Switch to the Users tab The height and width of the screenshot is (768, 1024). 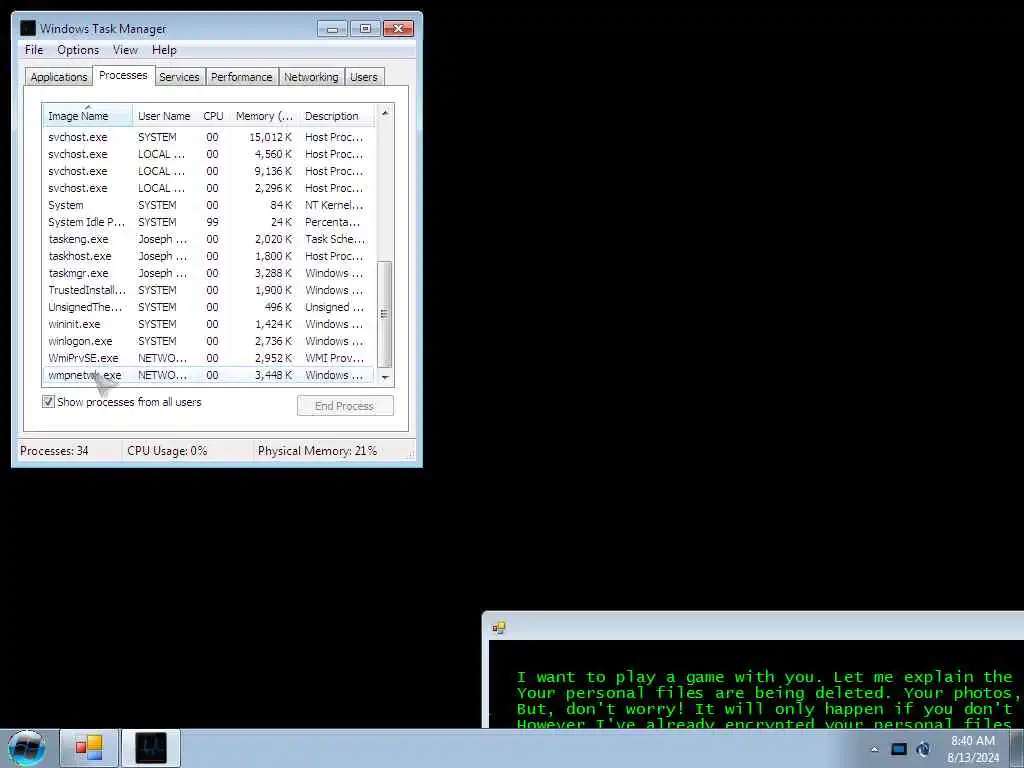[x=364, y=77]
